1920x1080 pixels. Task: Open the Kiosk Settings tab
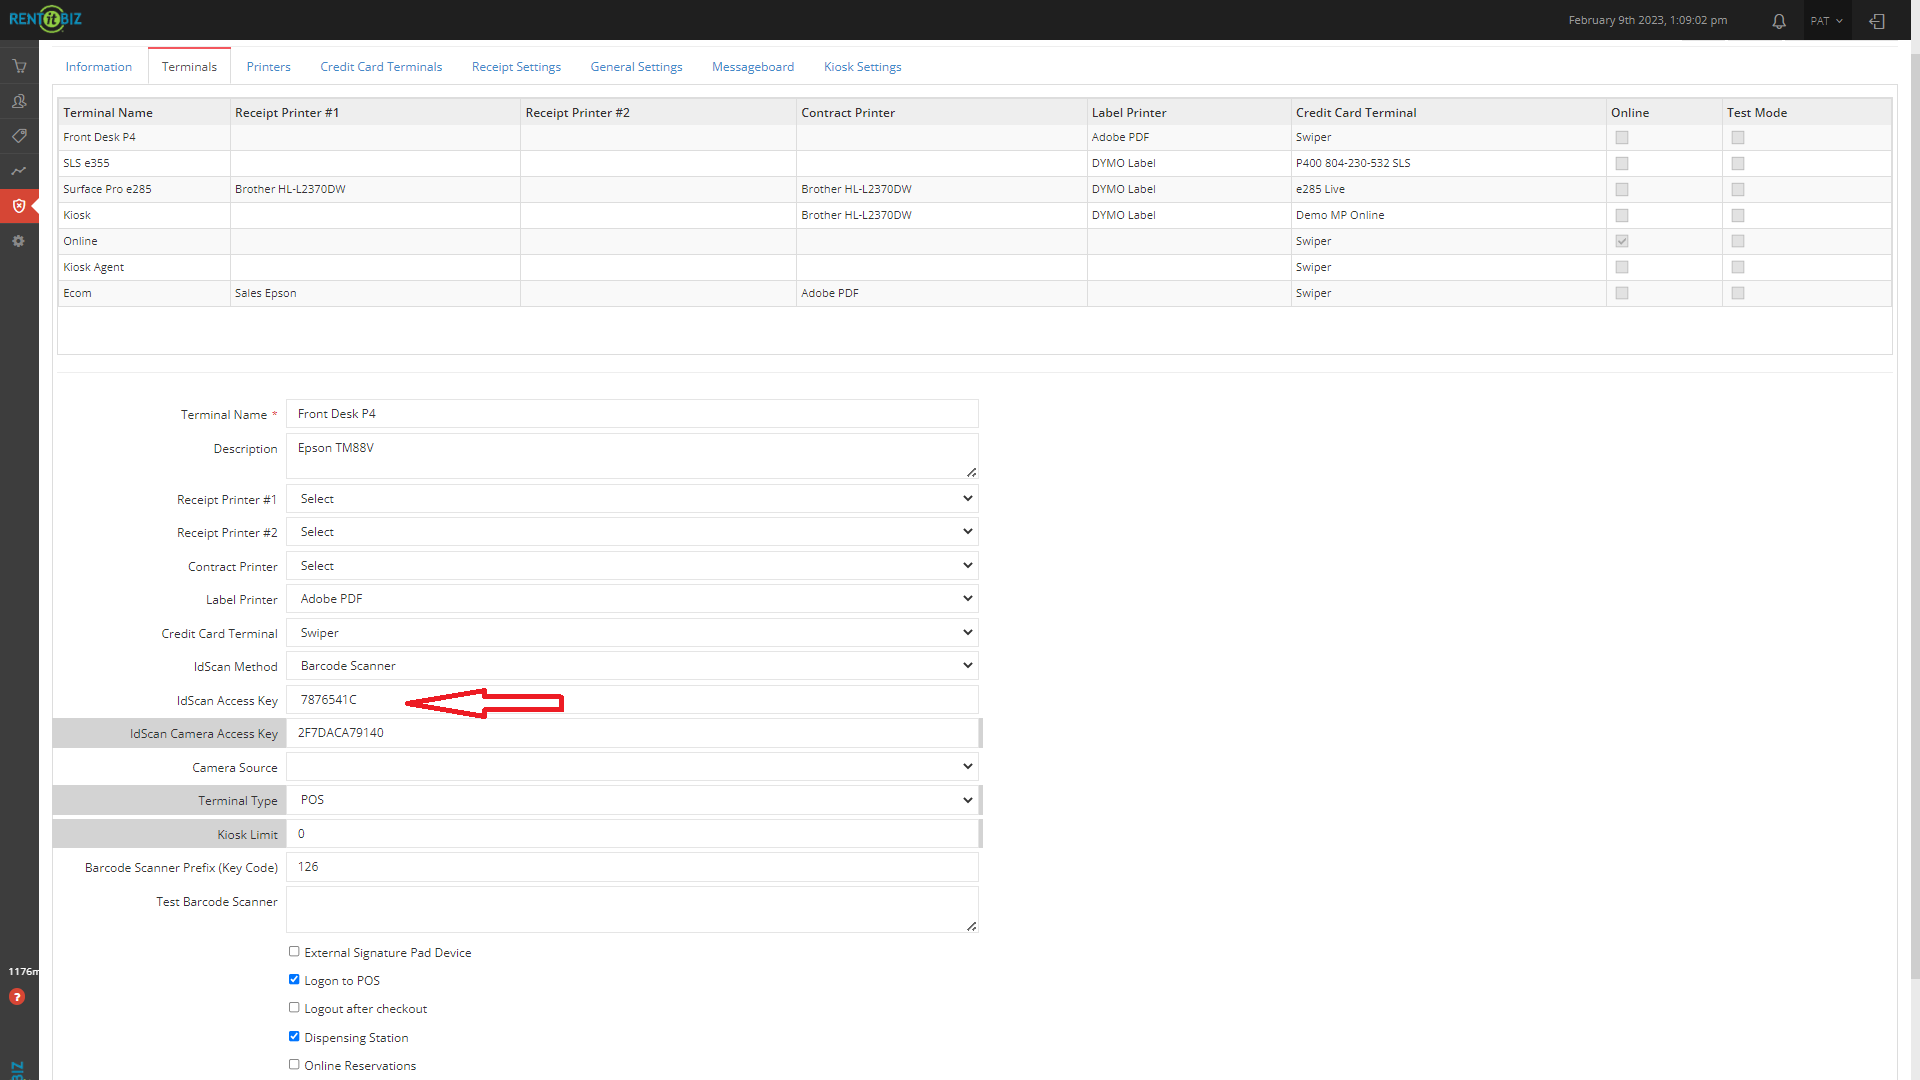tap(862, 67)
